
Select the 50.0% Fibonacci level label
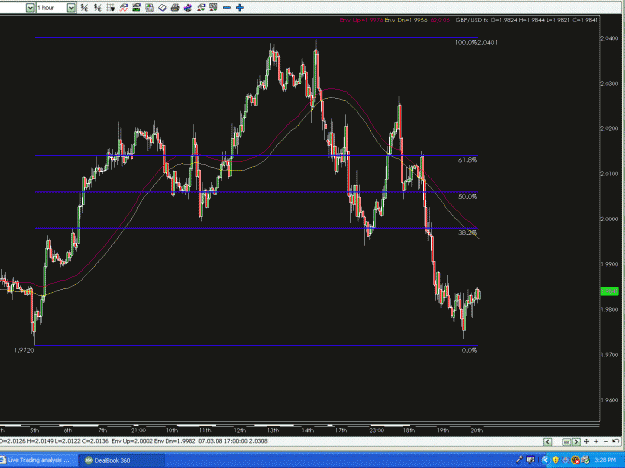467,197
